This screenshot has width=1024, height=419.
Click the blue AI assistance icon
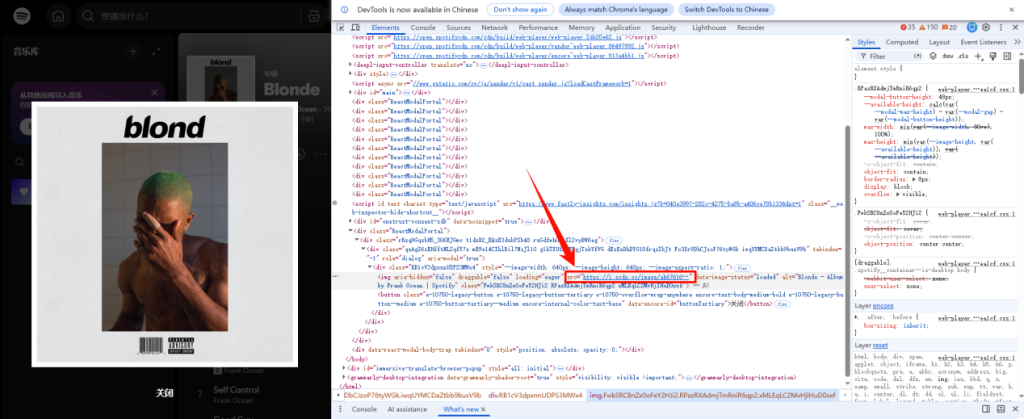[x=971, y=27]
